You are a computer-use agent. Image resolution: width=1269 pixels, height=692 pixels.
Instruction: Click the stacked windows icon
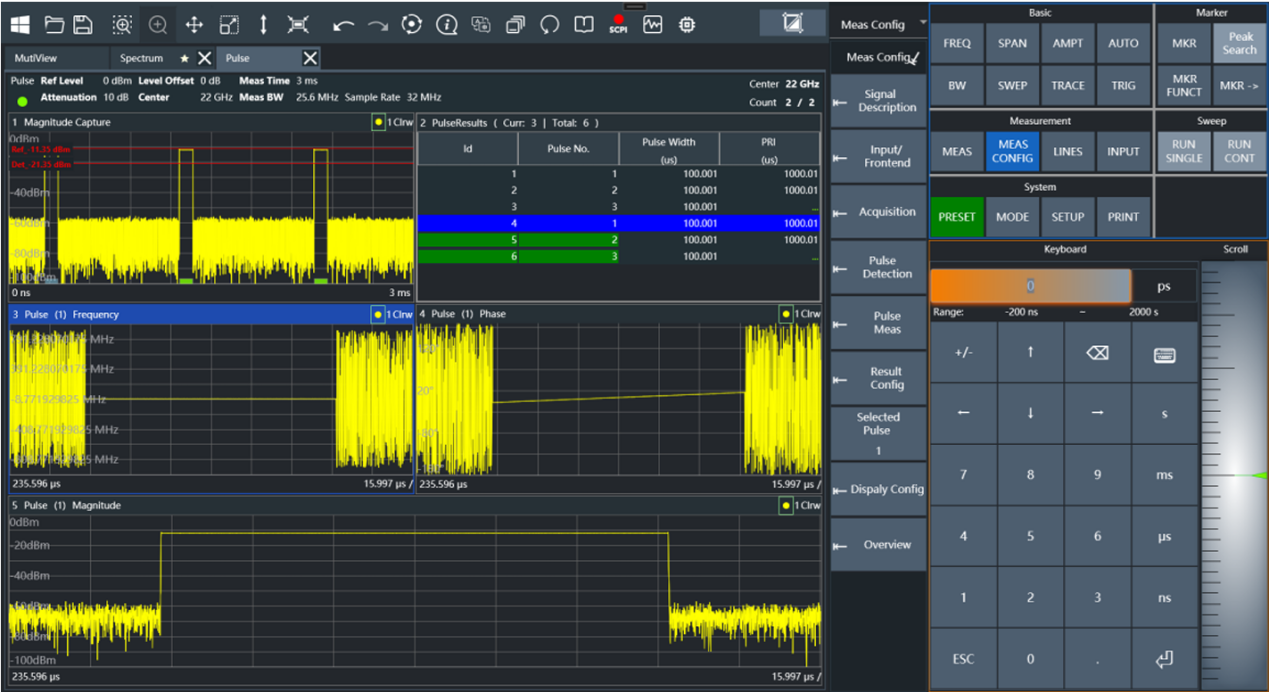[515, 24]
